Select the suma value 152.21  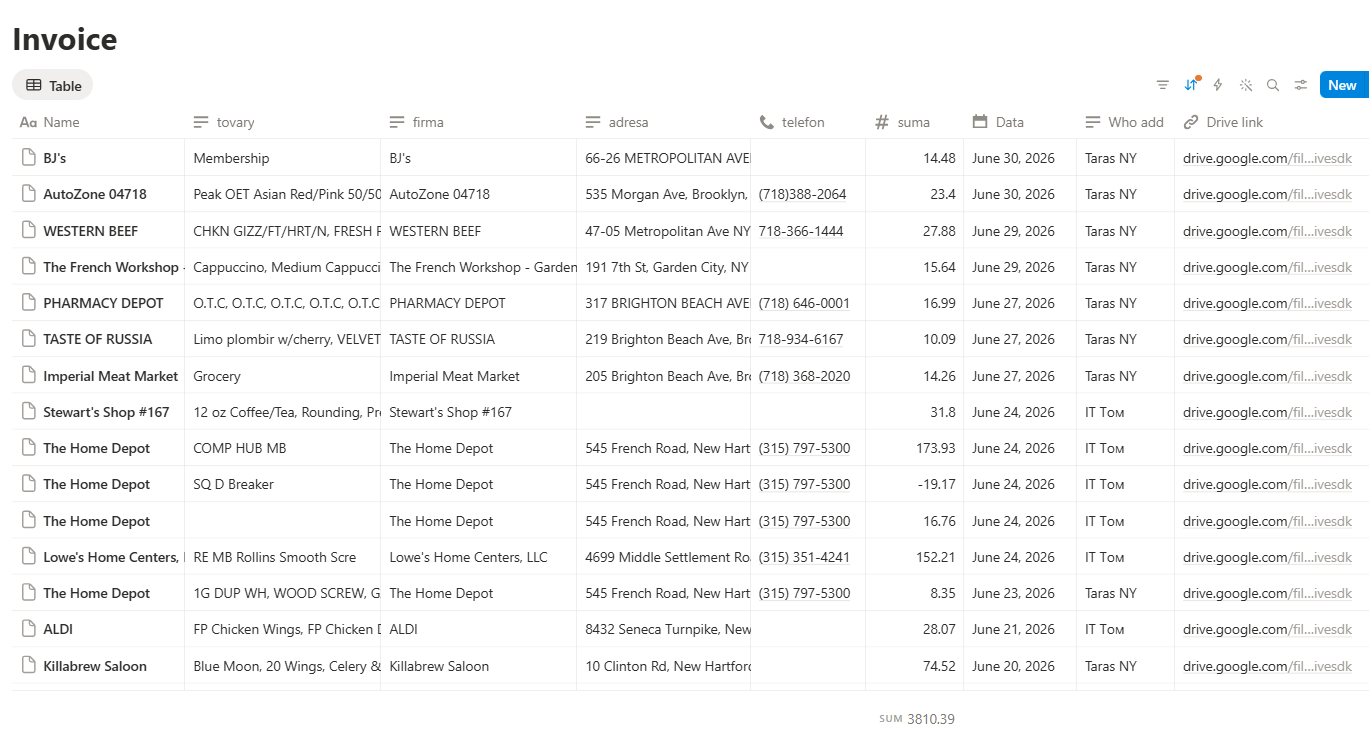click(x=914, y=557)
